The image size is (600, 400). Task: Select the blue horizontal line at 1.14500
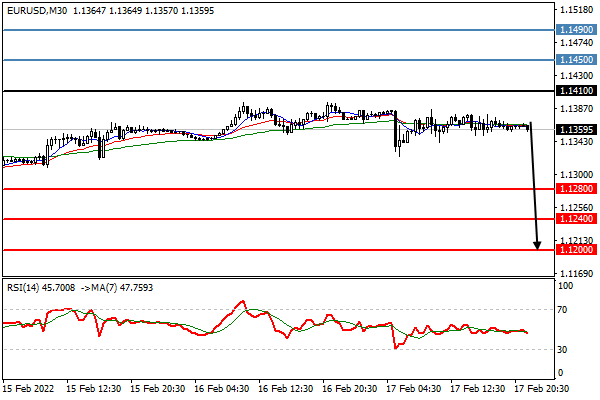(x=279, y=60)
